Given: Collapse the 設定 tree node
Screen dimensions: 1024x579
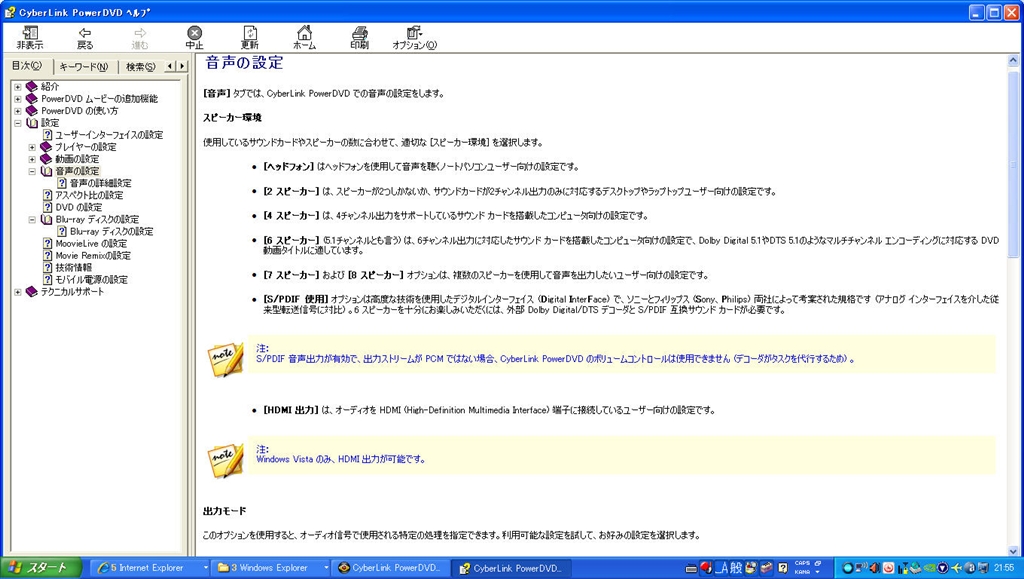Looking at the screenshot, I should (18, 123).
